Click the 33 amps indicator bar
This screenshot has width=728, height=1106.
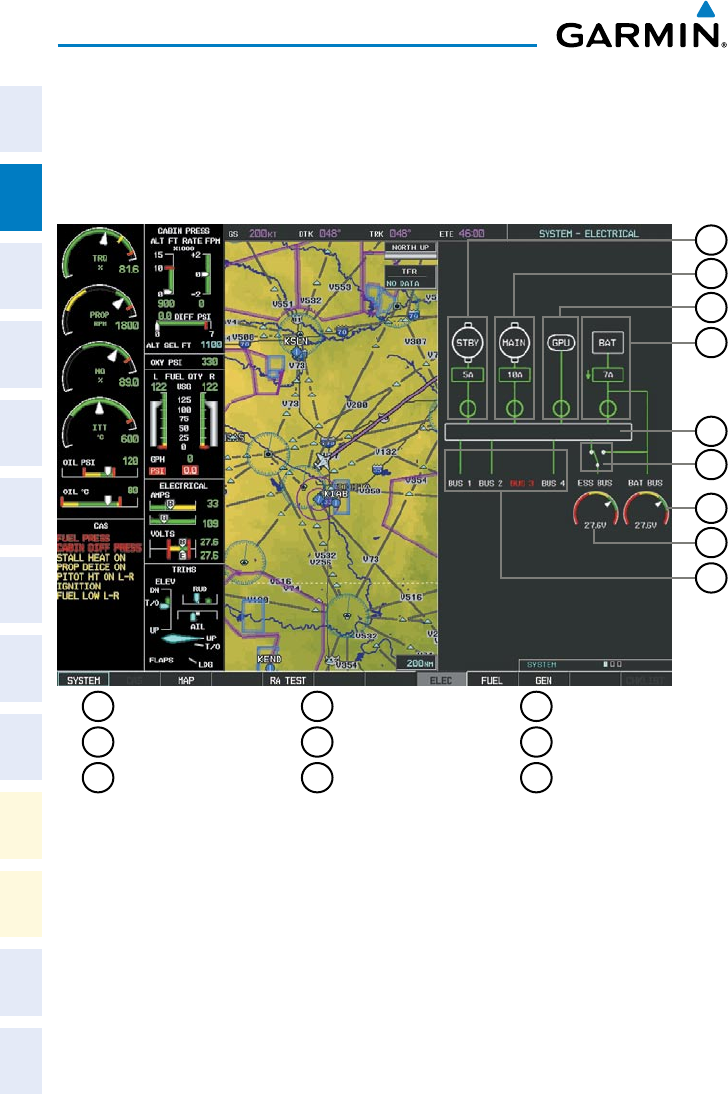click(x=172, y=506)
